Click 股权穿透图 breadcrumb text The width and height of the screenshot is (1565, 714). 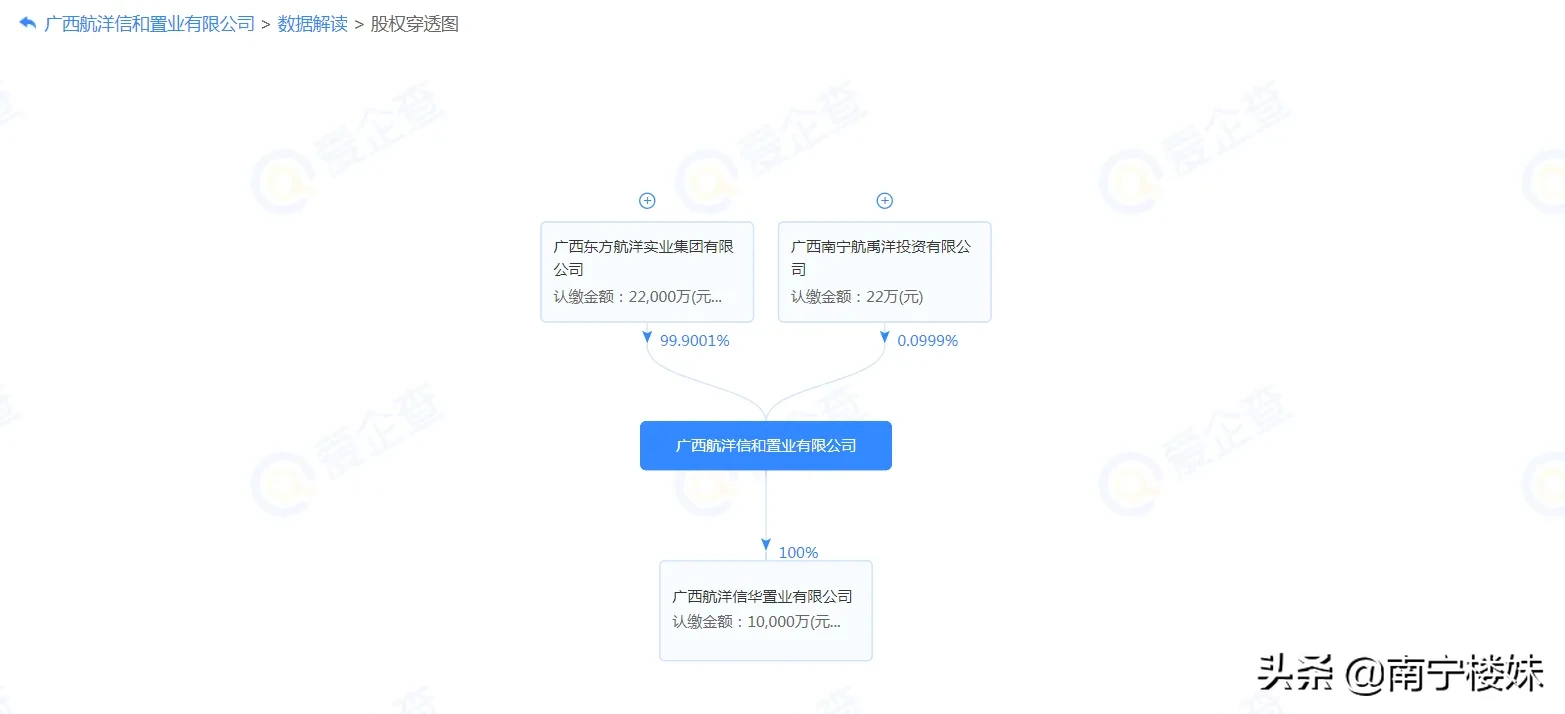tap(414, 24)
